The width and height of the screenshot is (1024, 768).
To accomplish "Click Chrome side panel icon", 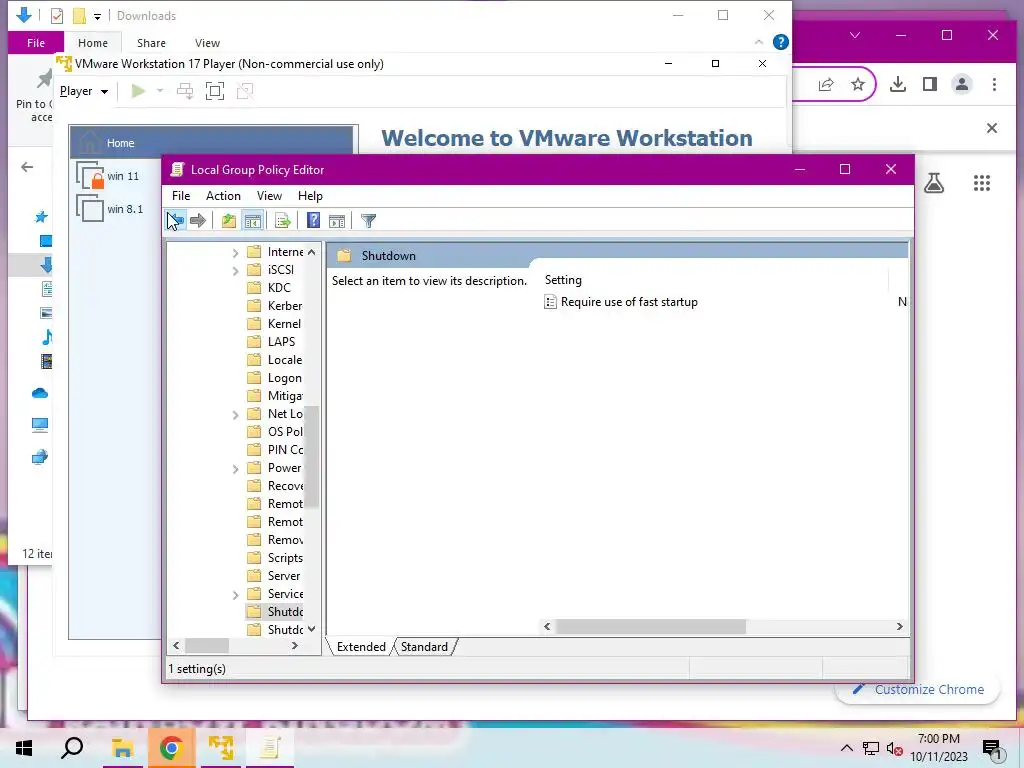I will coord(930,84).
